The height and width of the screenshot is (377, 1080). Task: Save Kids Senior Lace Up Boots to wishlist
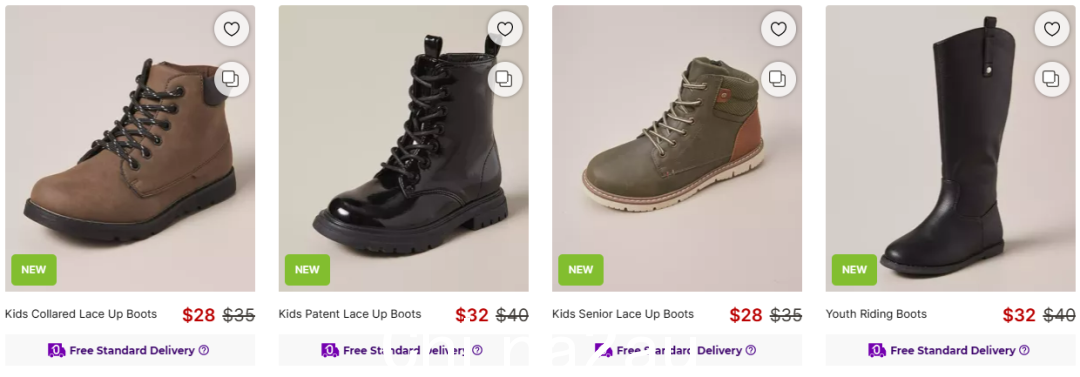click(778, 29)
